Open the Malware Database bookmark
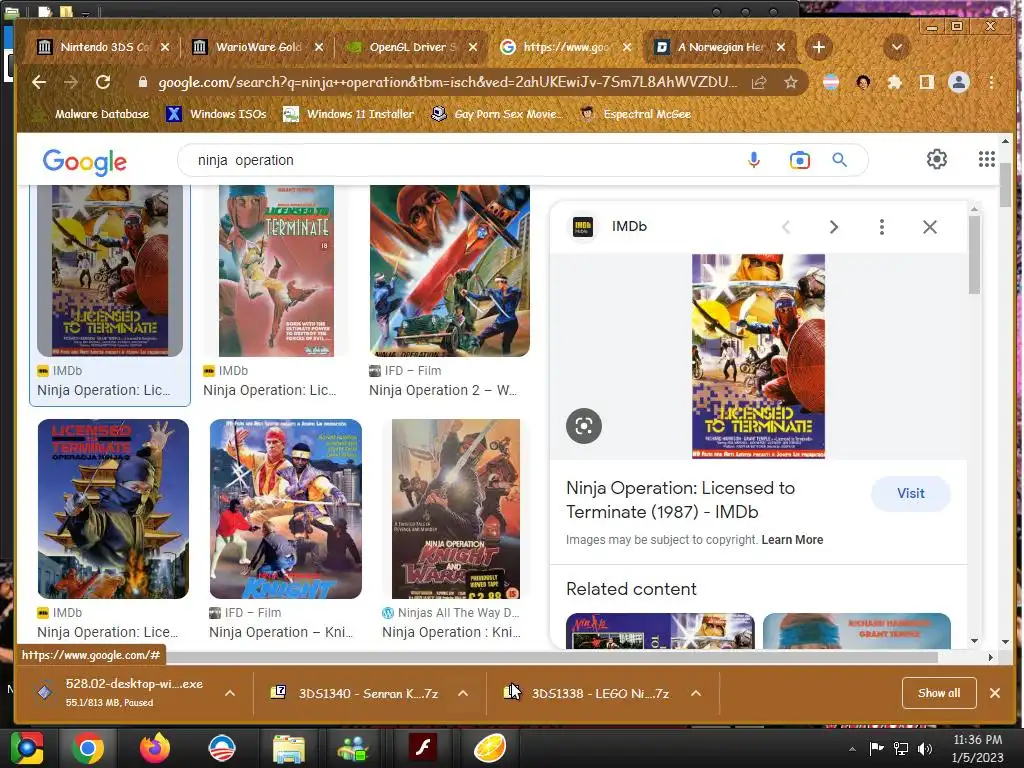Screen dimensions: 1024x768 [93, 114]
